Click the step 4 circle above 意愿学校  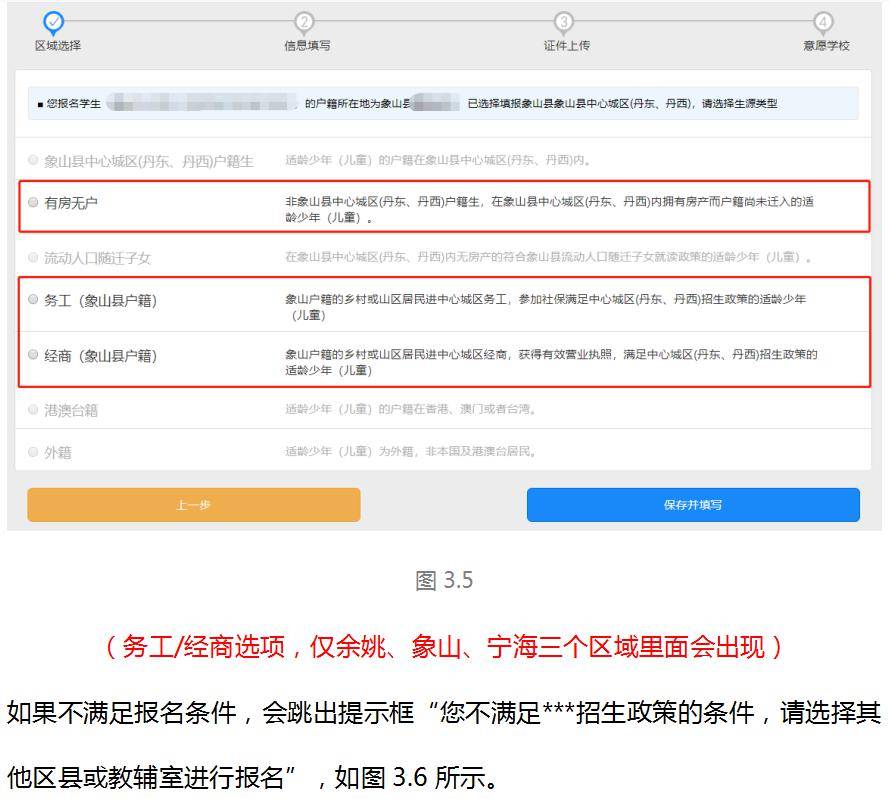point(823,22)
